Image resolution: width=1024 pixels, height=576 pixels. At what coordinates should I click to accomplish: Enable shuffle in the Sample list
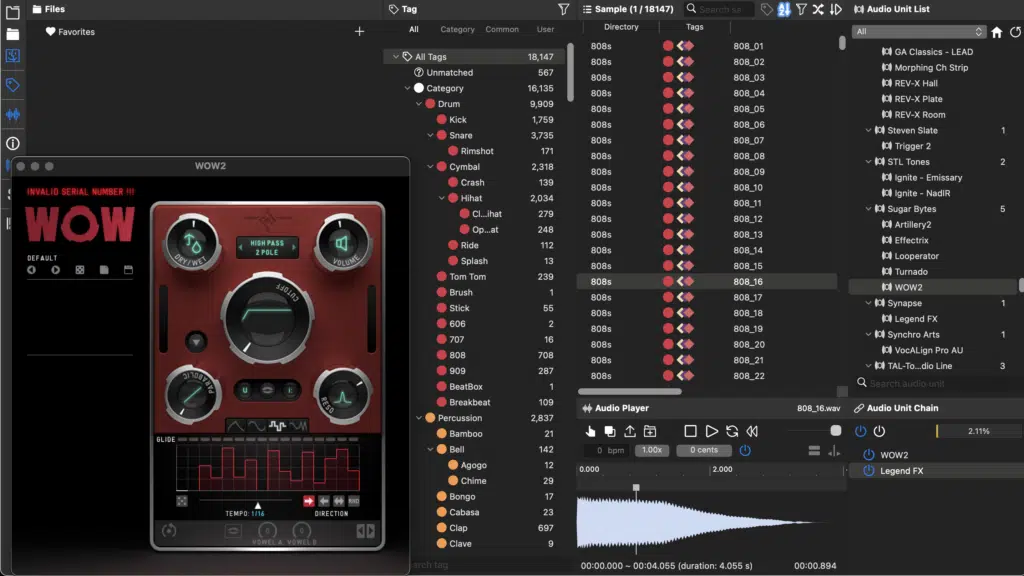[x=818, y=9]
